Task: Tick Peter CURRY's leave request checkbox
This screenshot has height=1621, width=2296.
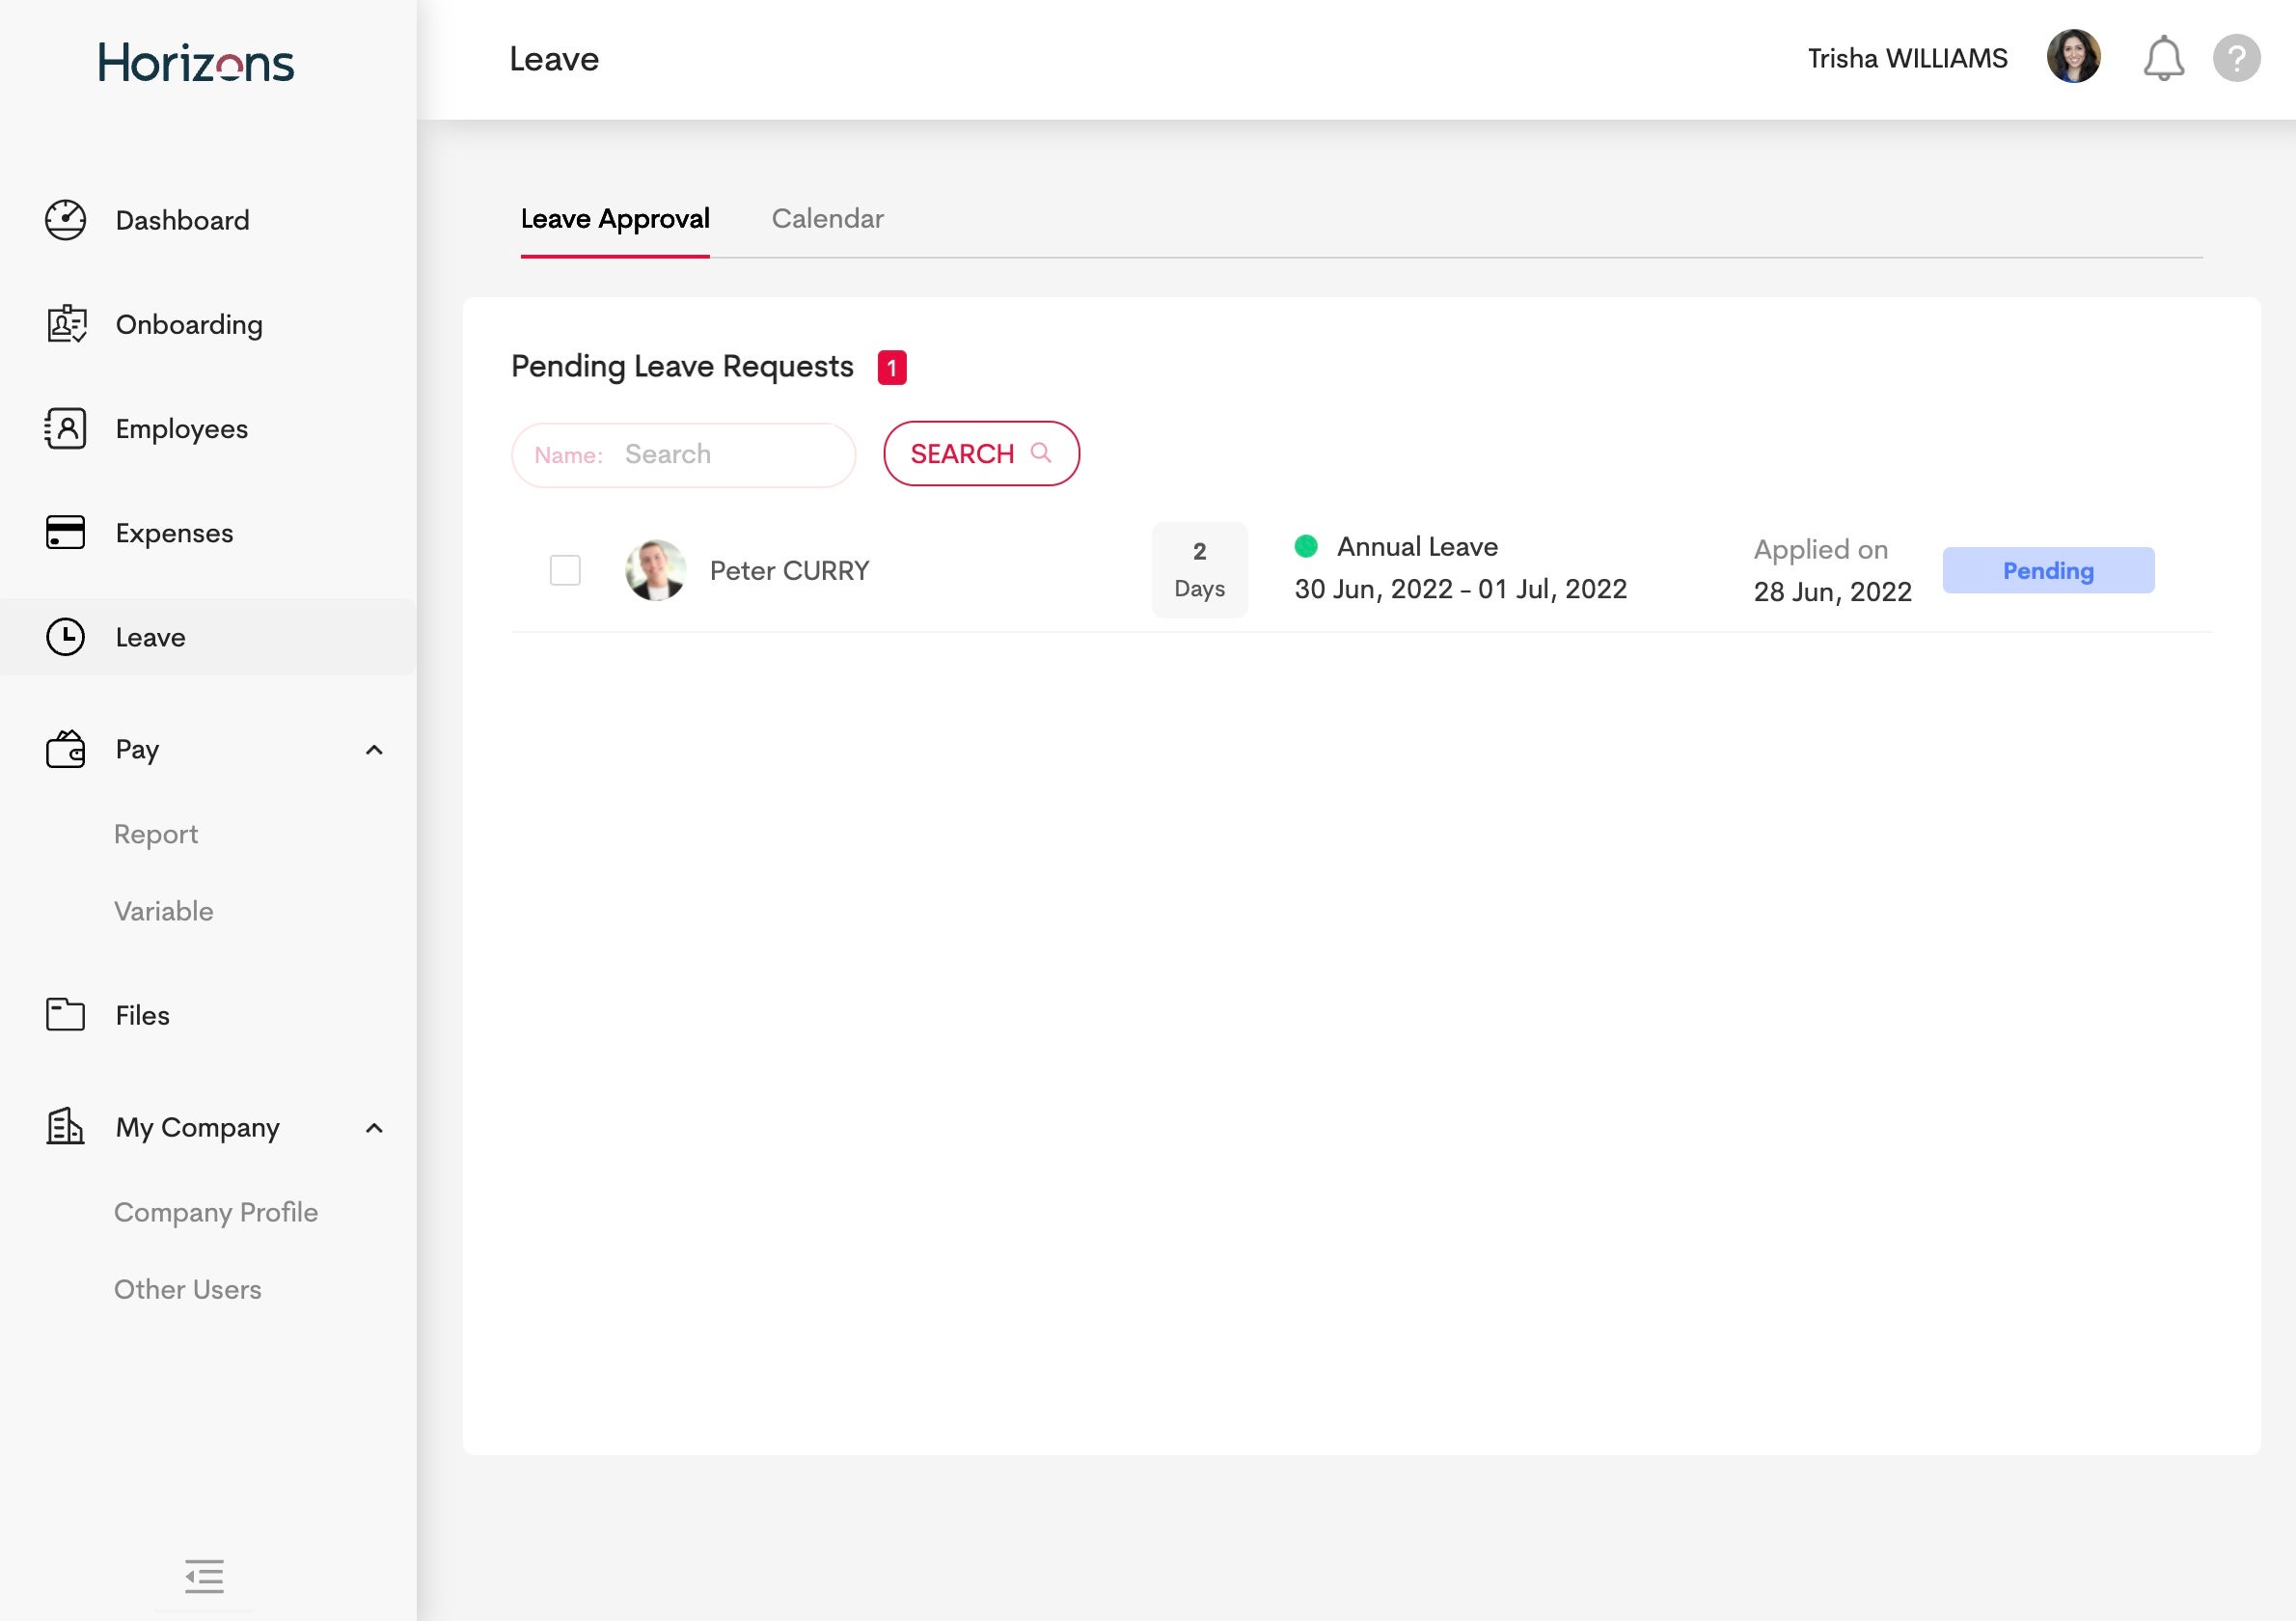Action: point(565,570)
